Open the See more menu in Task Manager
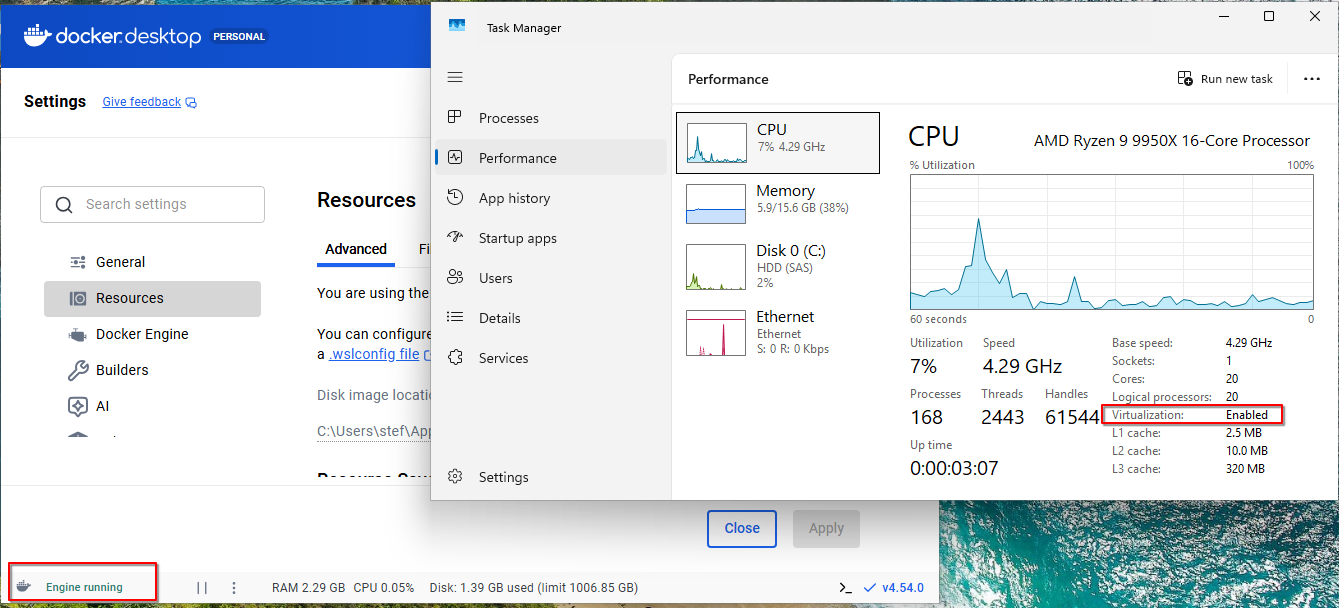Screen dimensions: 1339x608 1311,78
